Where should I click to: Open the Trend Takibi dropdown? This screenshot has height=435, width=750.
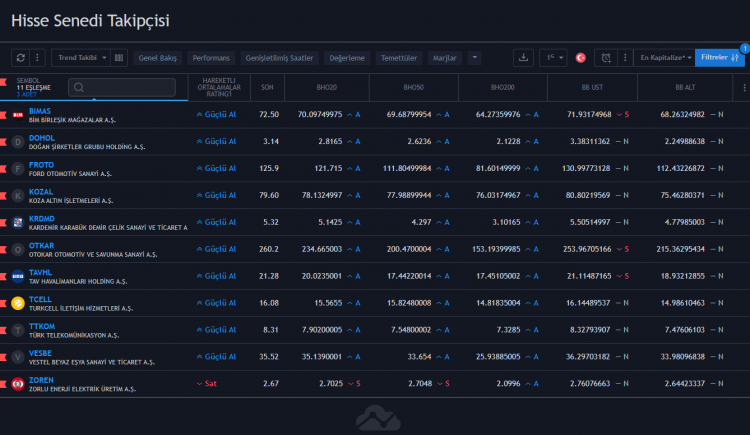[81, 58]
